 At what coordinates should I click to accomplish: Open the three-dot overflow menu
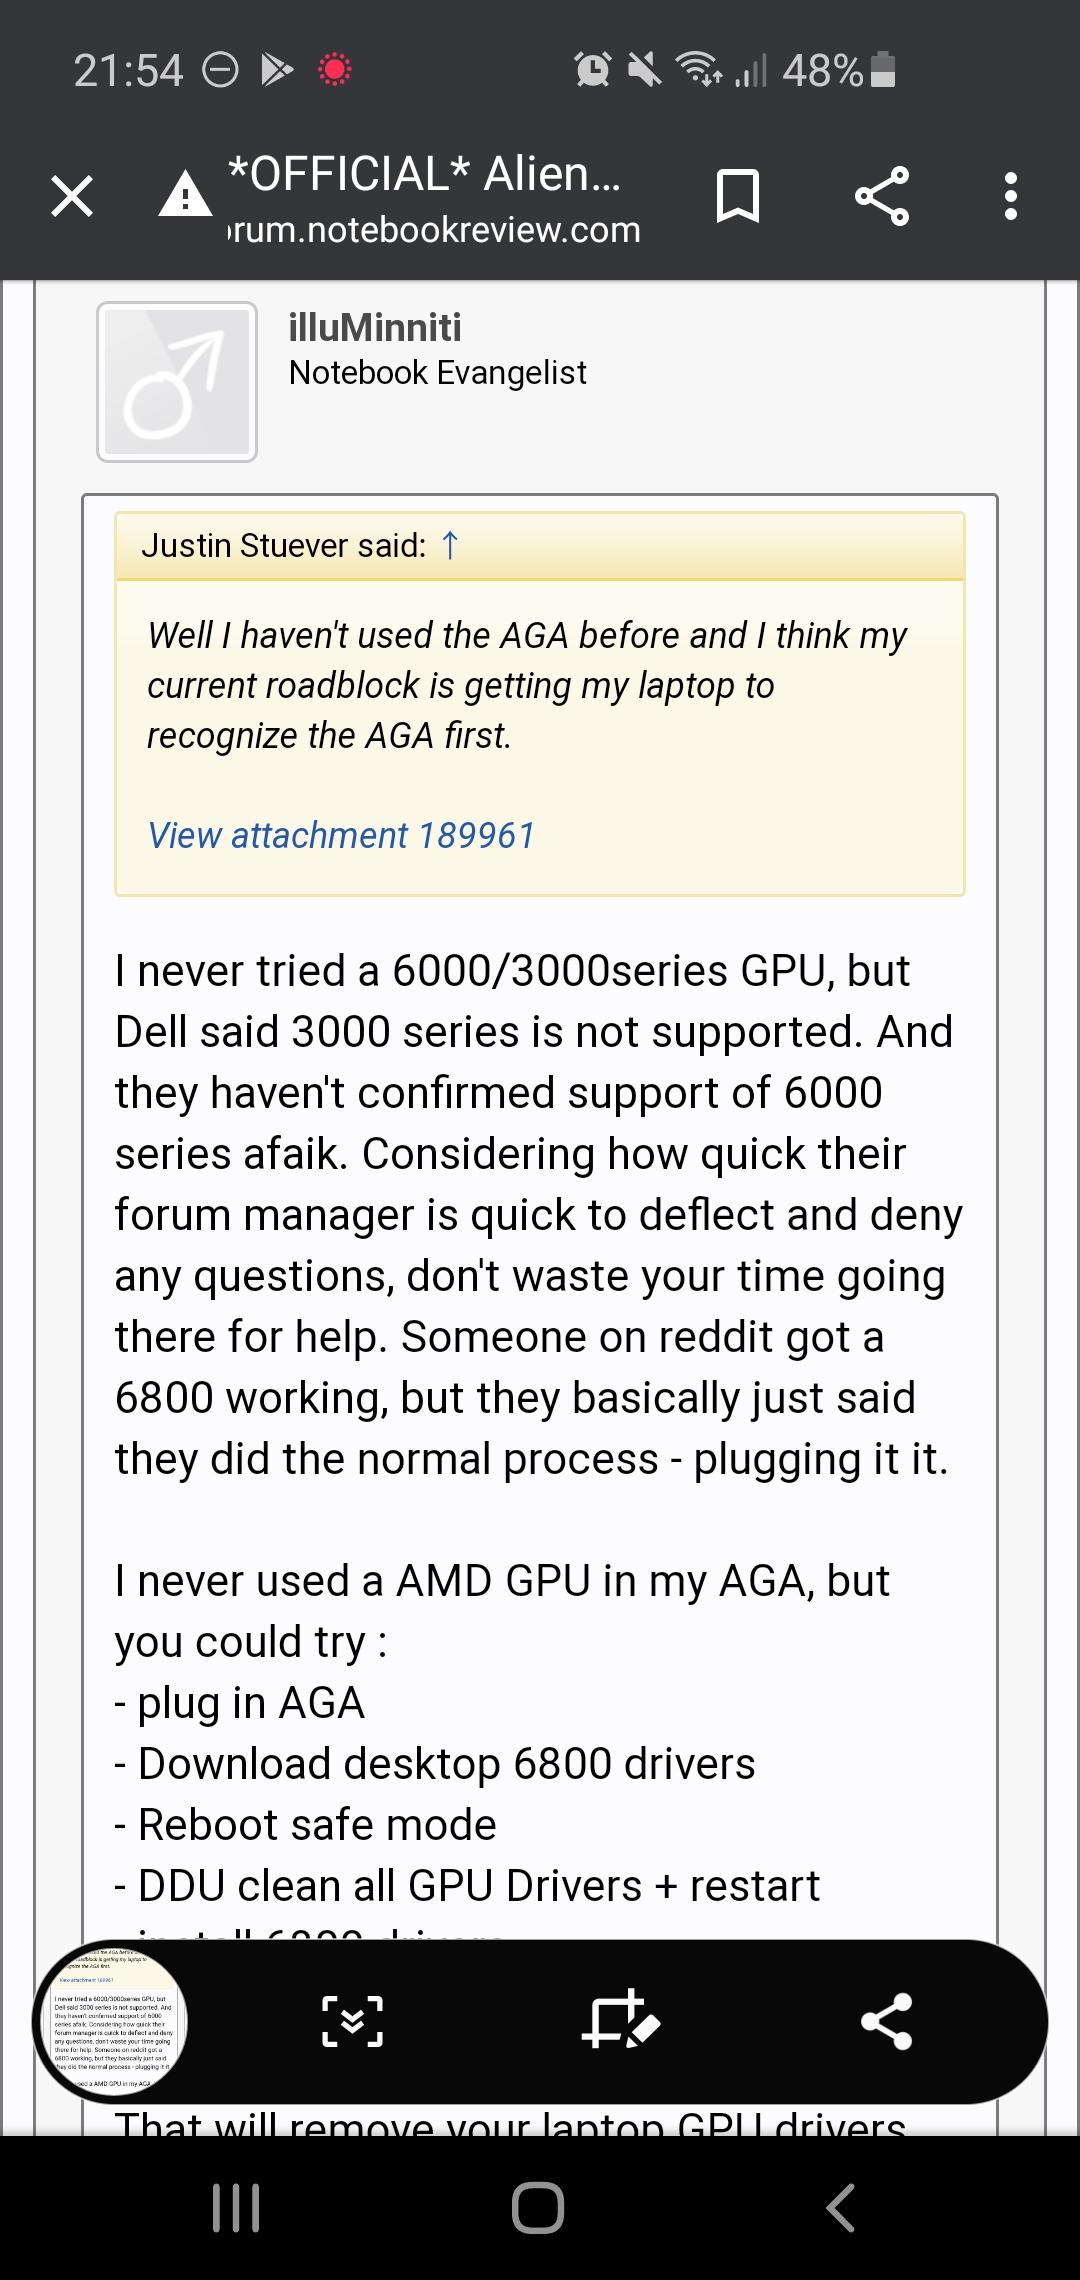point(1011,196)
